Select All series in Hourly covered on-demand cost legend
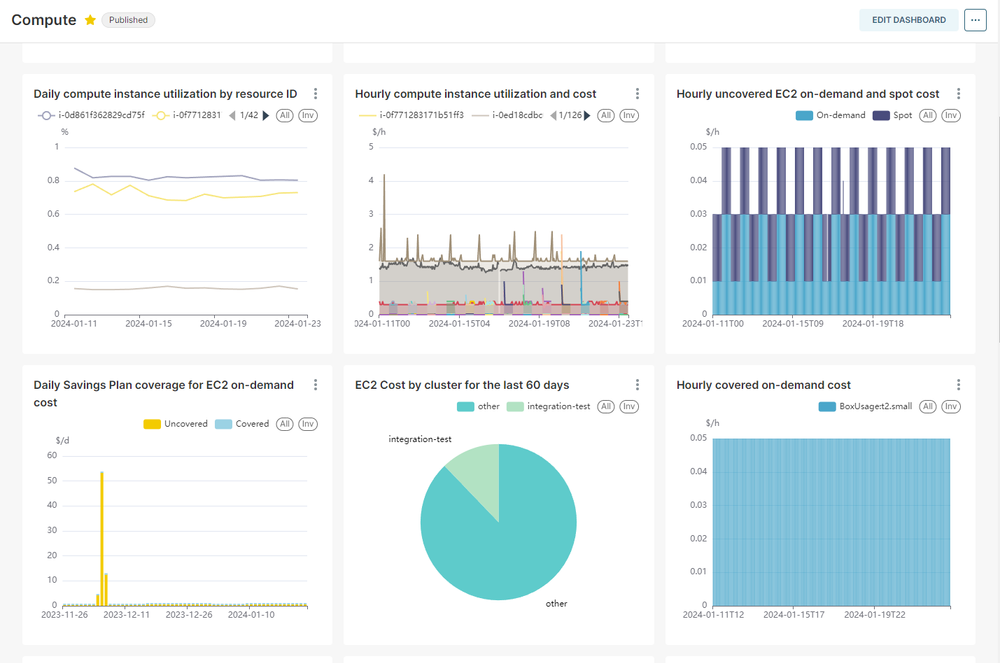Screen dimensions: 1000x663 tap(928, 407)
